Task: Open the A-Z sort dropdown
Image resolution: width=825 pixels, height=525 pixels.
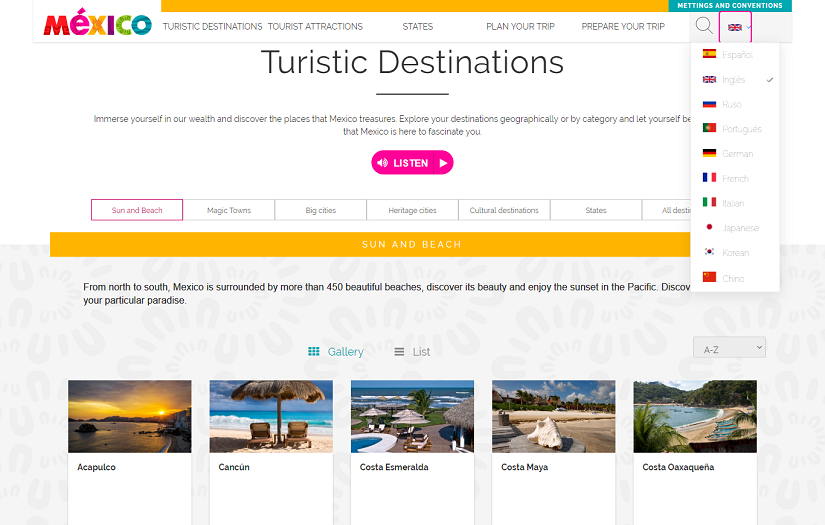Action: point(729,348)
